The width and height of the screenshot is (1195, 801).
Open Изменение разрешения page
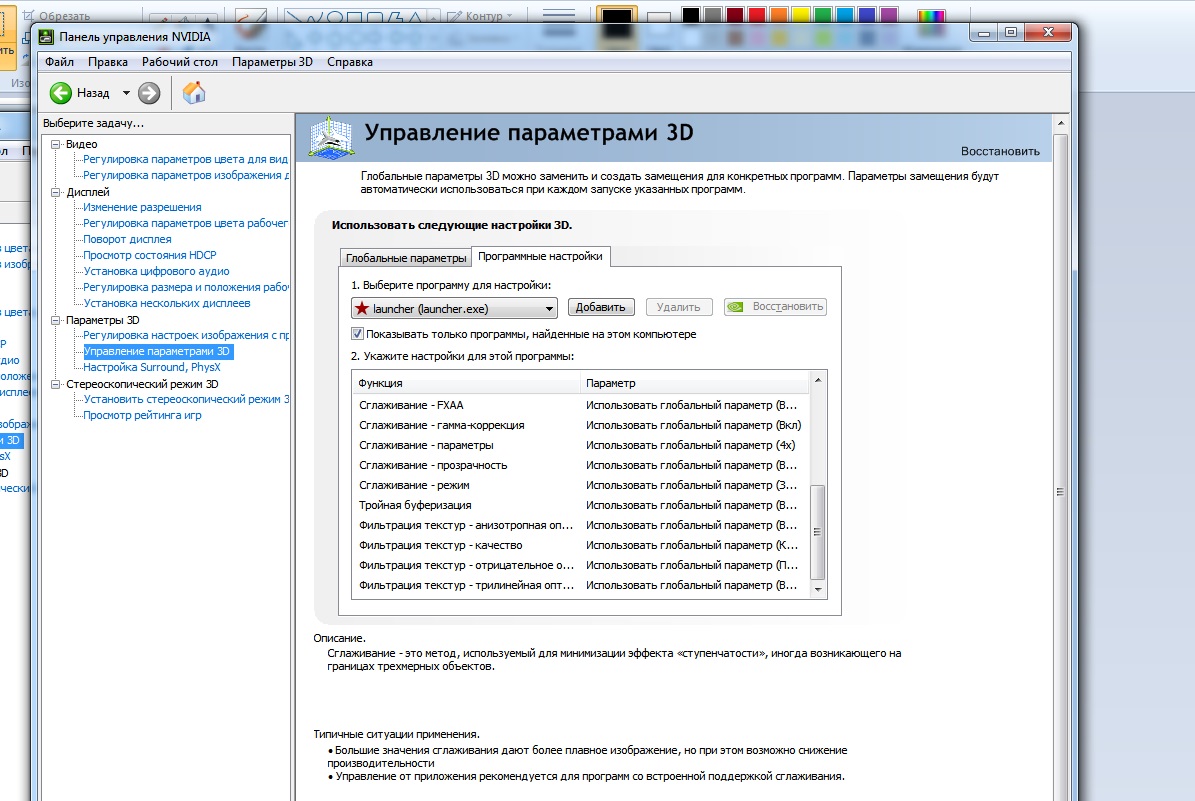click(142, 207)
